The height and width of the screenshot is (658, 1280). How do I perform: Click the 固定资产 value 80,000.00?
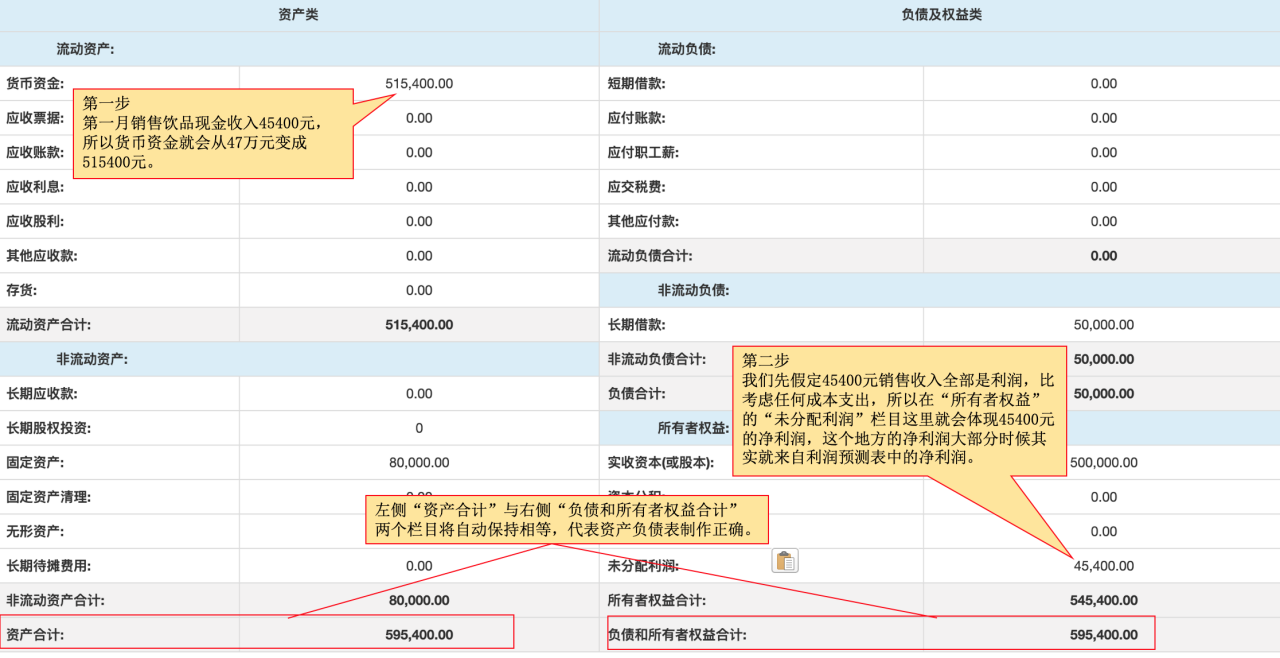[x=419, y=463]
